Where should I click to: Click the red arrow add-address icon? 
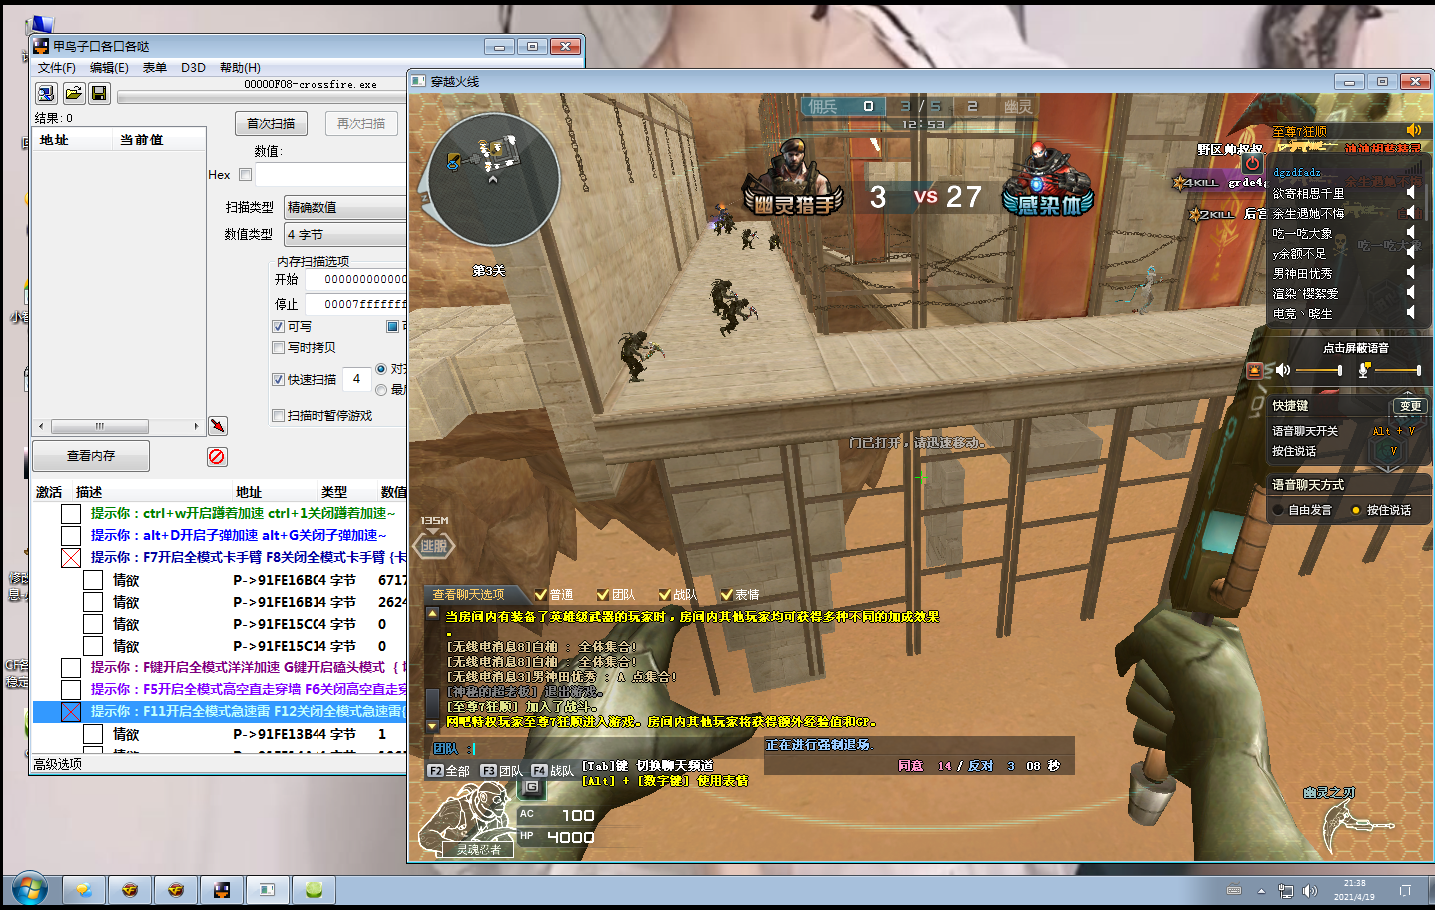pos(217,426)
